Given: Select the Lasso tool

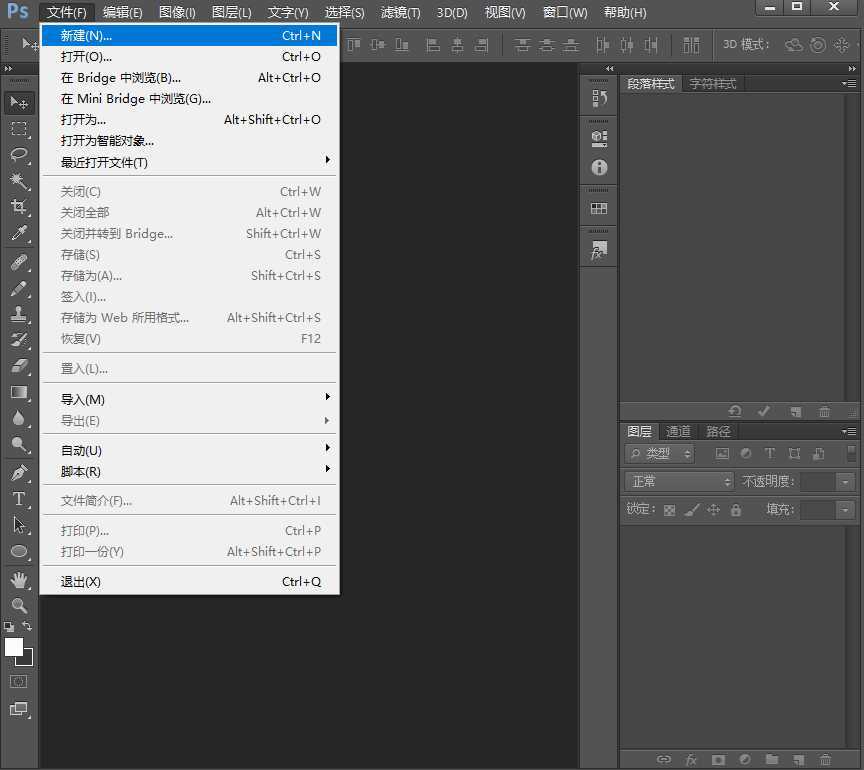Looking at the screenshot, I should [x=19, y=155].
